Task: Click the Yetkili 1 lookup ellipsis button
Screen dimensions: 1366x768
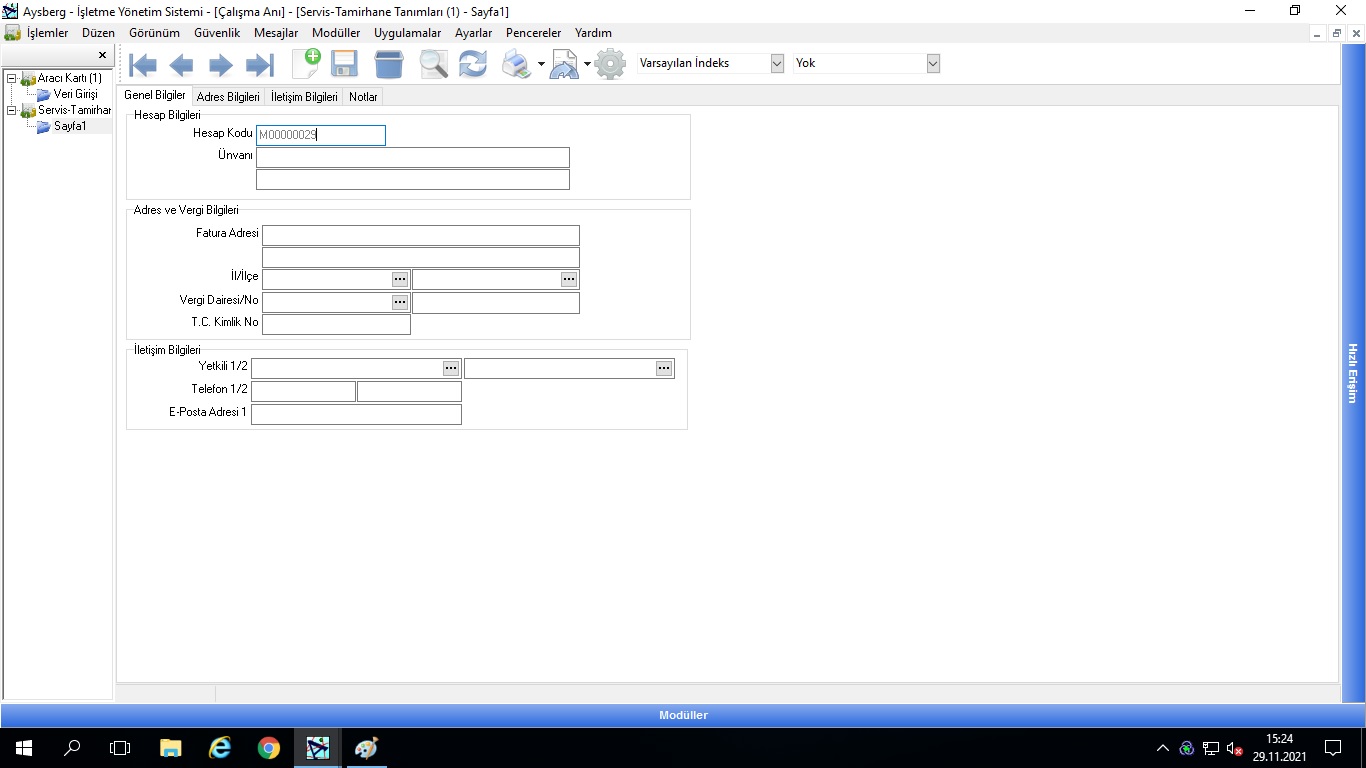Action: pyautogui.click(x=451, y=369)
